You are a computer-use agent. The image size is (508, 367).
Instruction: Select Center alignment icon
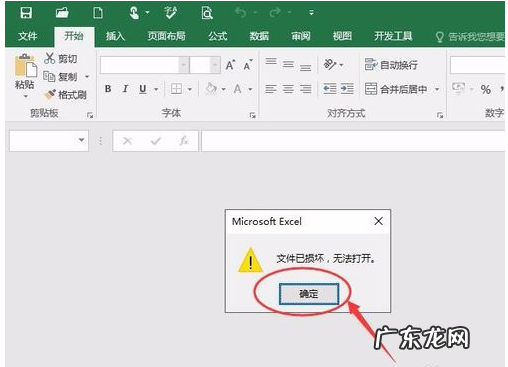[288, 89]
